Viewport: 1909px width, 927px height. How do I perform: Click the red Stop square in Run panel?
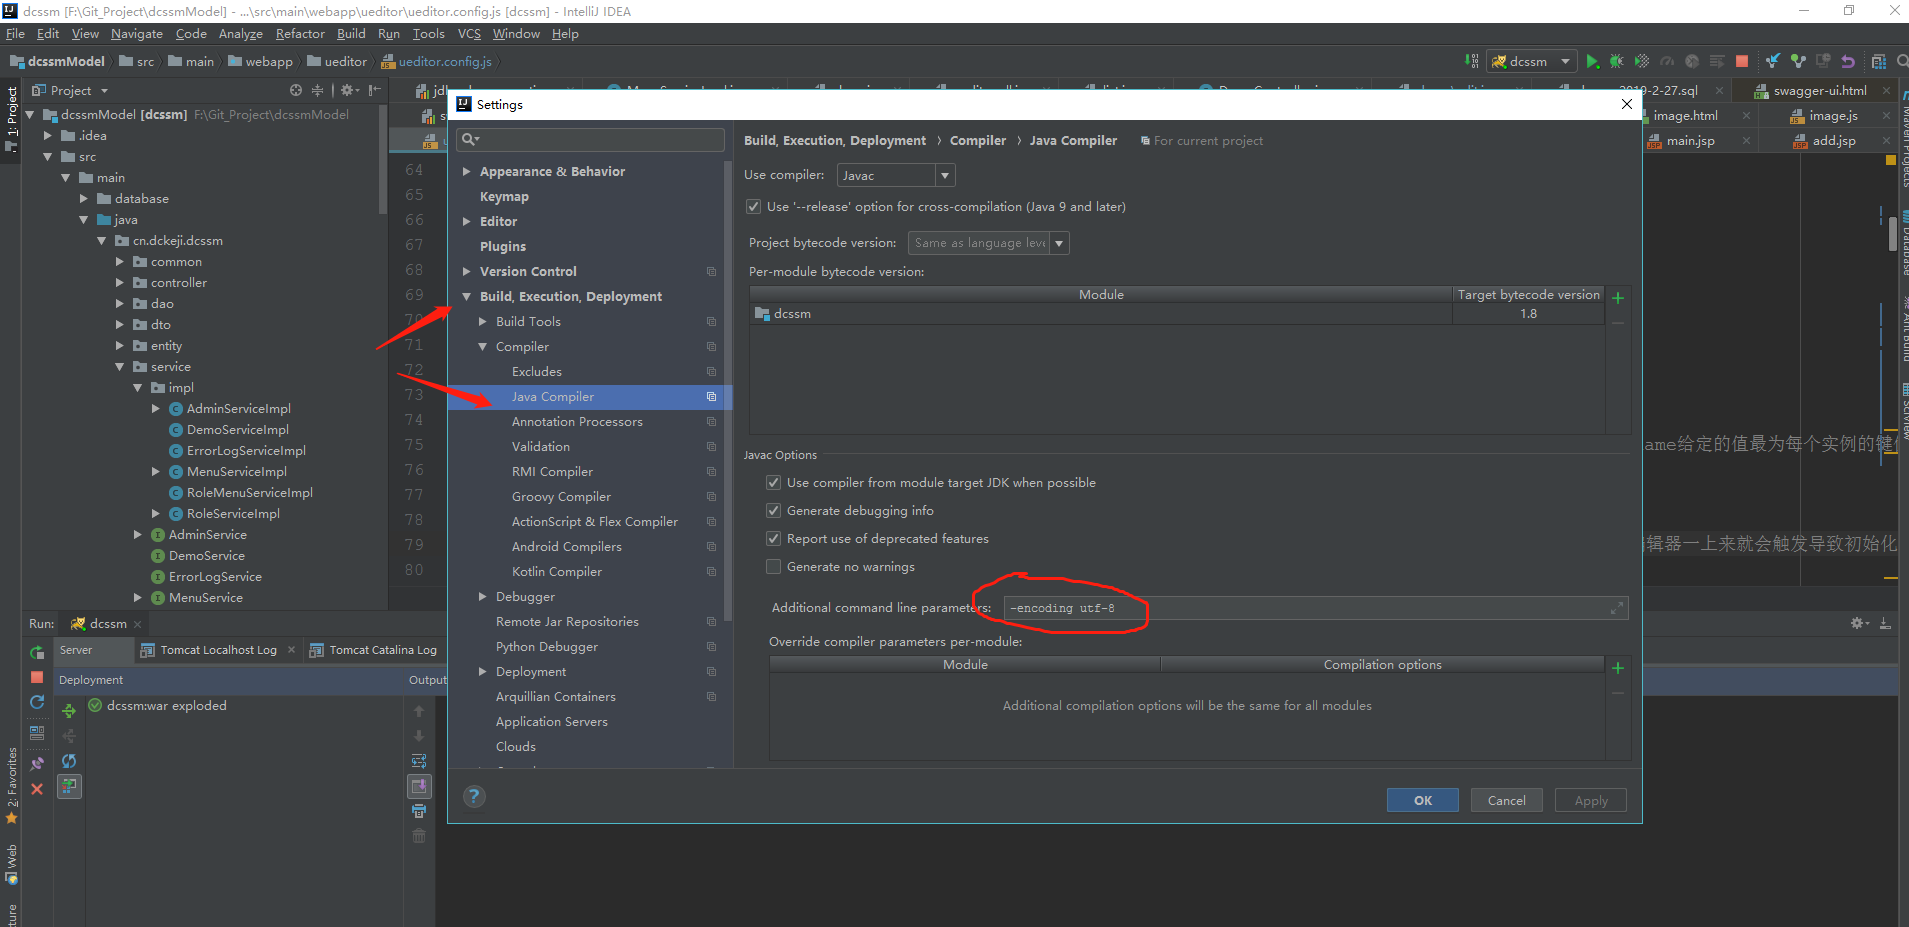pos(37,677)
